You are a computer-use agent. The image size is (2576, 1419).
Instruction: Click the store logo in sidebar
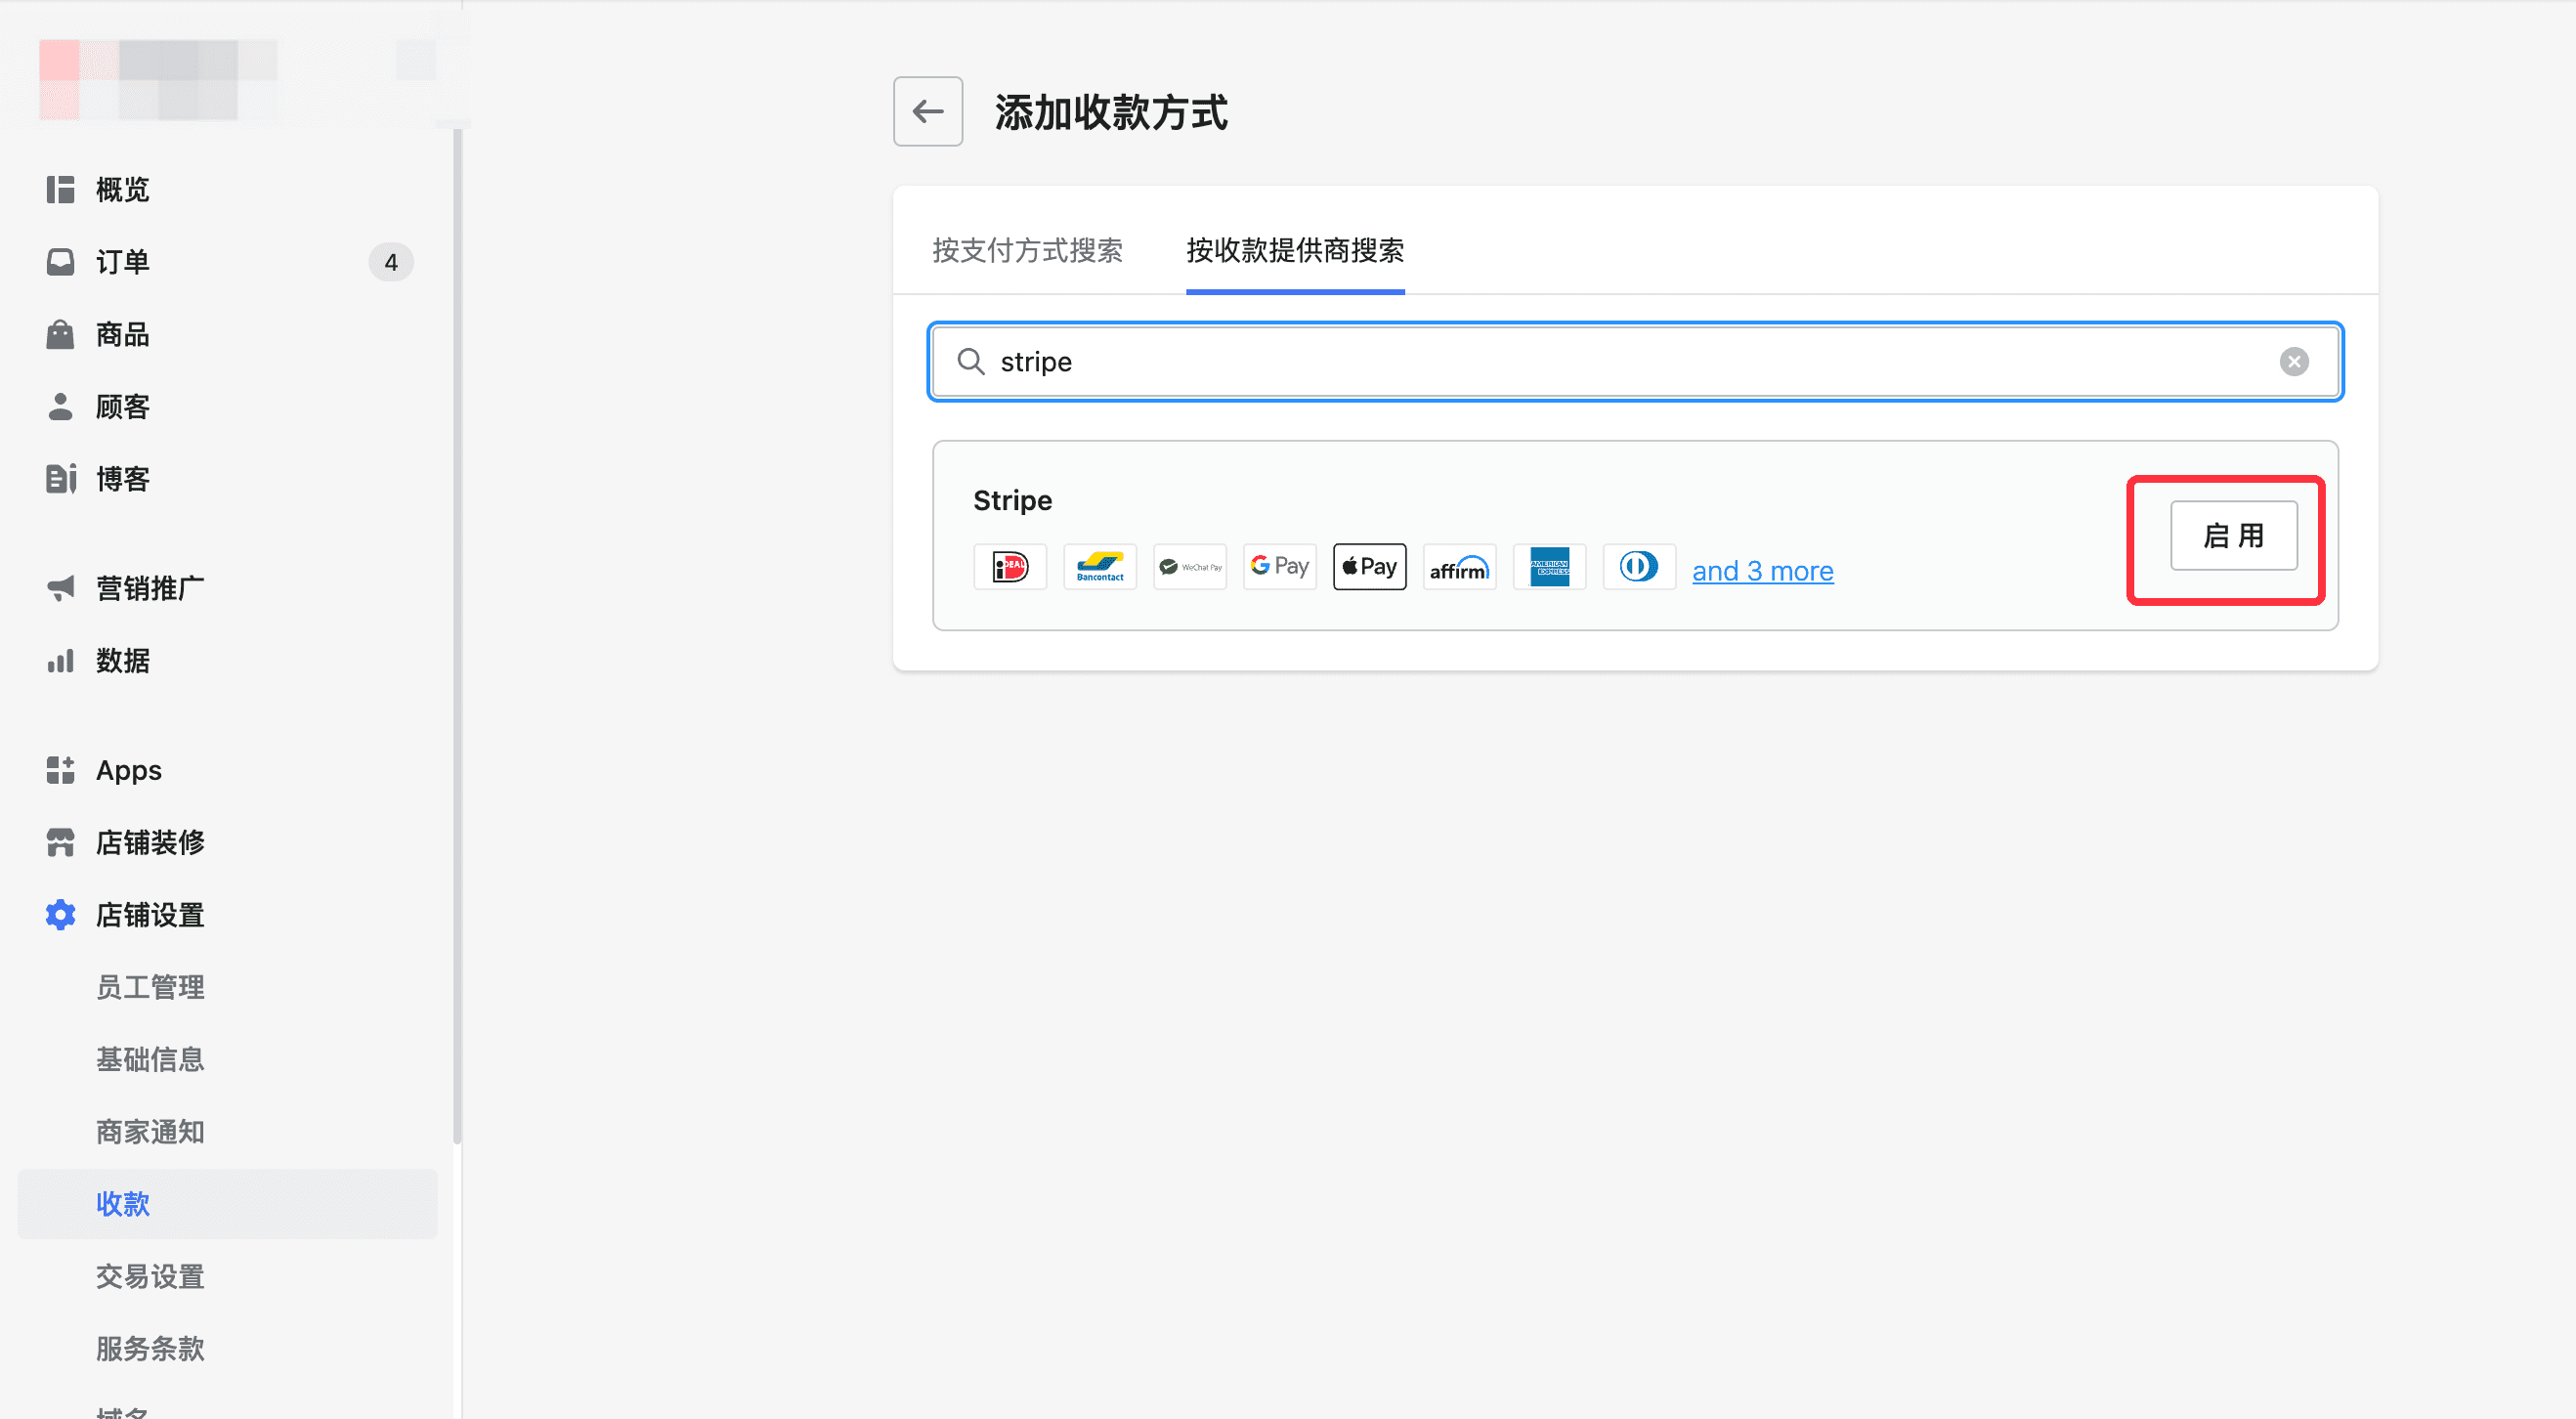158,80
